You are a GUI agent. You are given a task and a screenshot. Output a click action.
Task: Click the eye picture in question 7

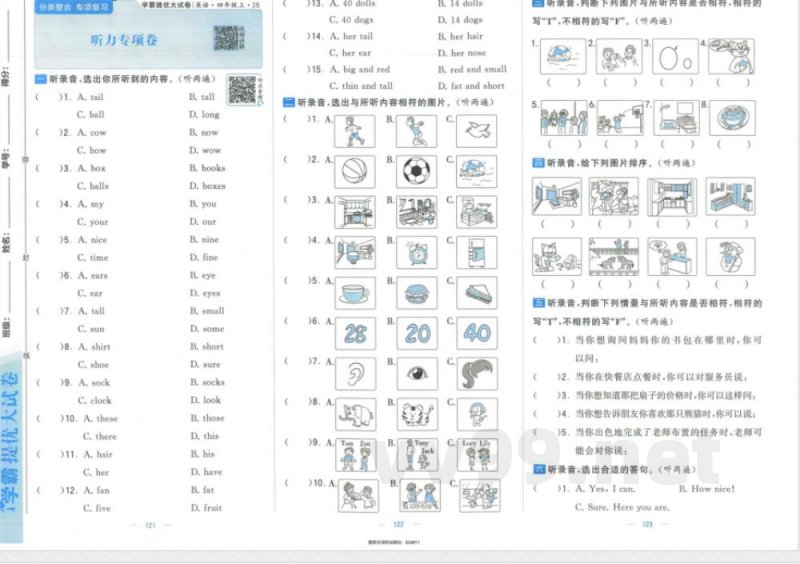[x=416, y=375]
